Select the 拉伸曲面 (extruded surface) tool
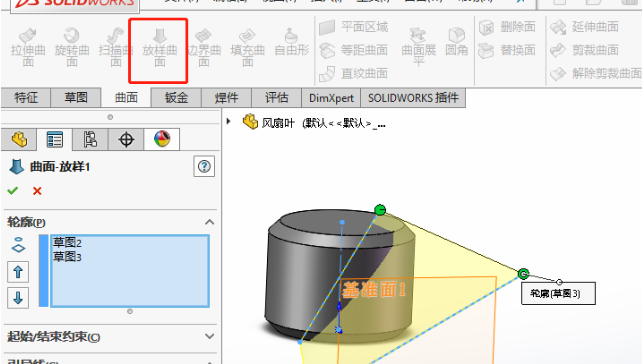The height and width of the screenshot is (364, 642). 28,47
